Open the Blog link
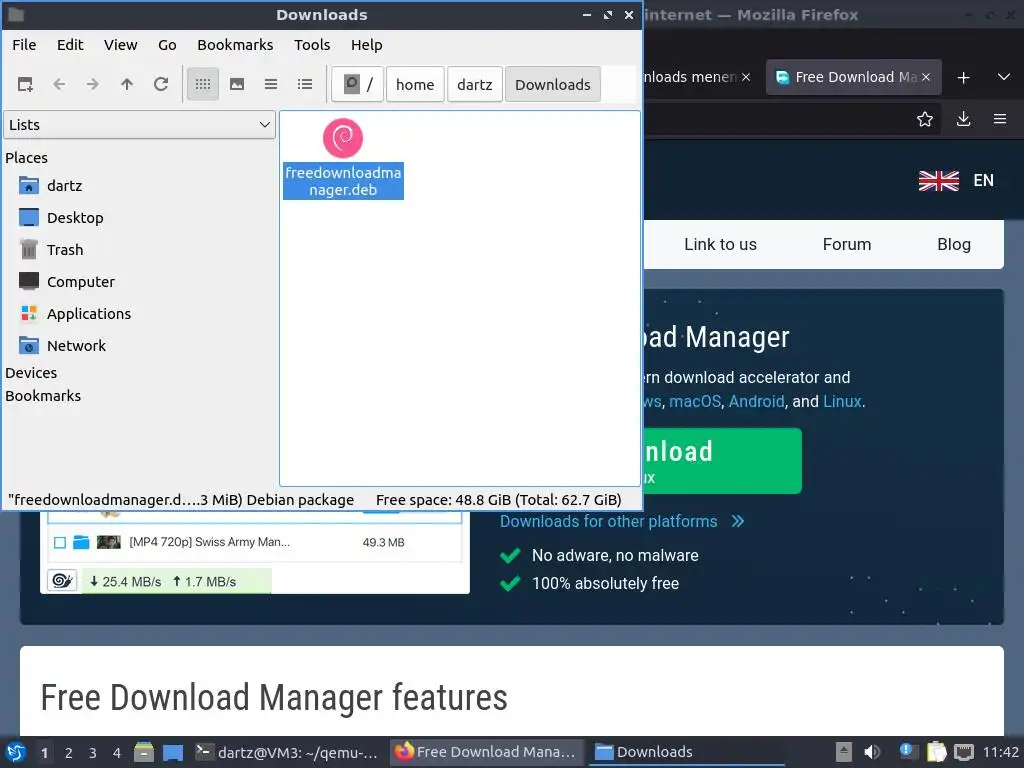The height and width of the screenshot is (768, 1024). coord(954,244)
